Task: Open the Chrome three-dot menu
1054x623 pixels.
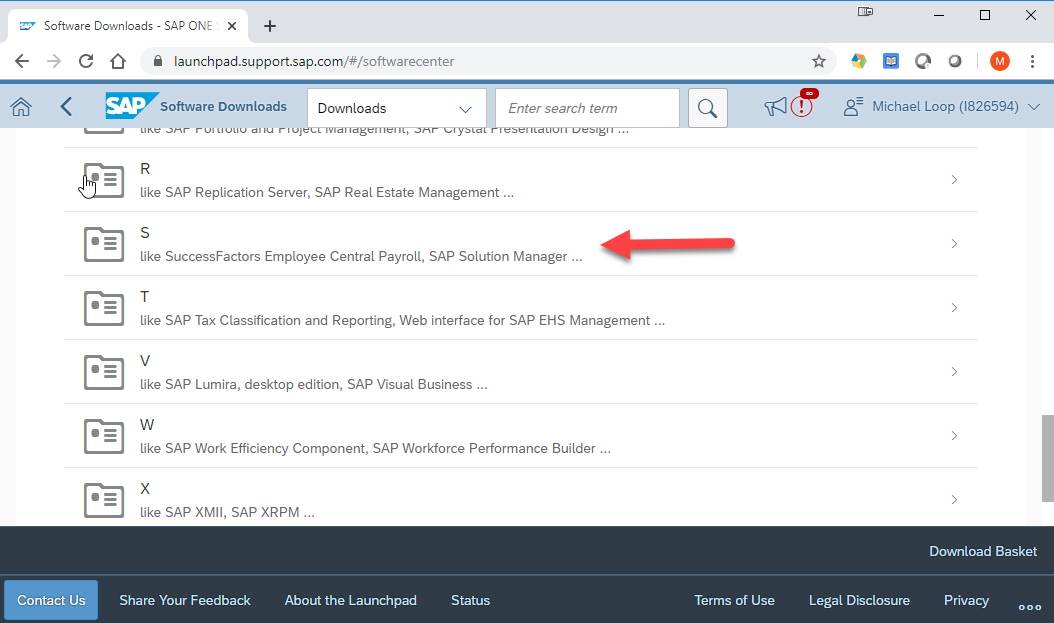Action: tap(1032, 61)
